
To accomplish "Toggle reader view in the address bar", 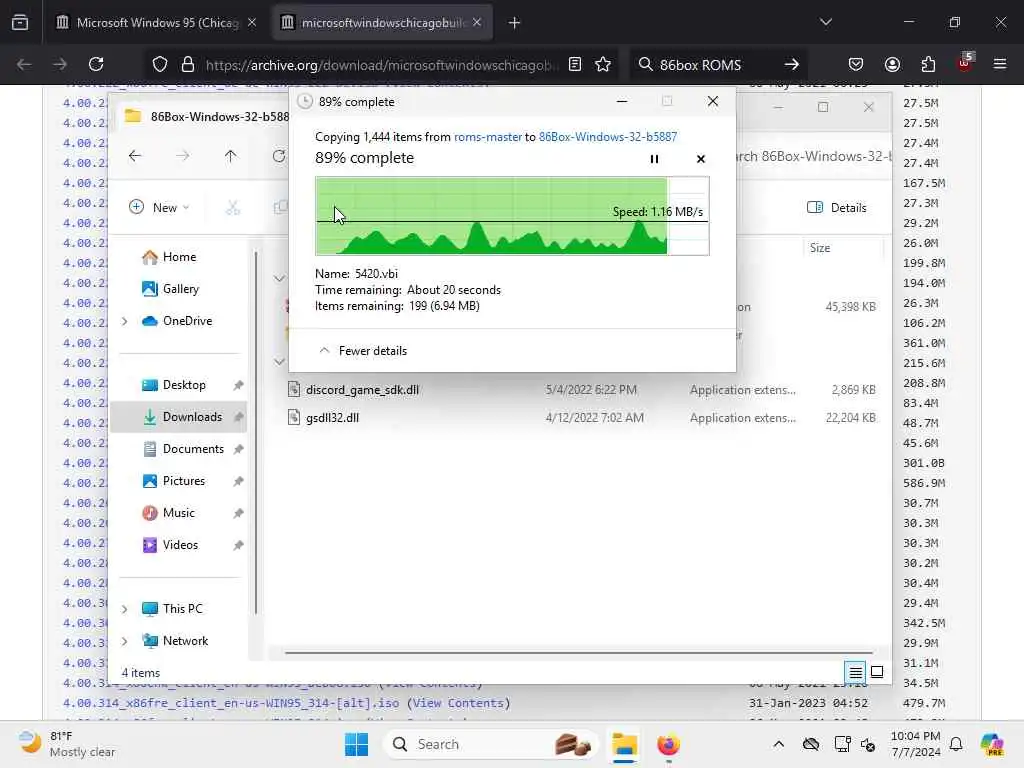I will click(575, 64).
